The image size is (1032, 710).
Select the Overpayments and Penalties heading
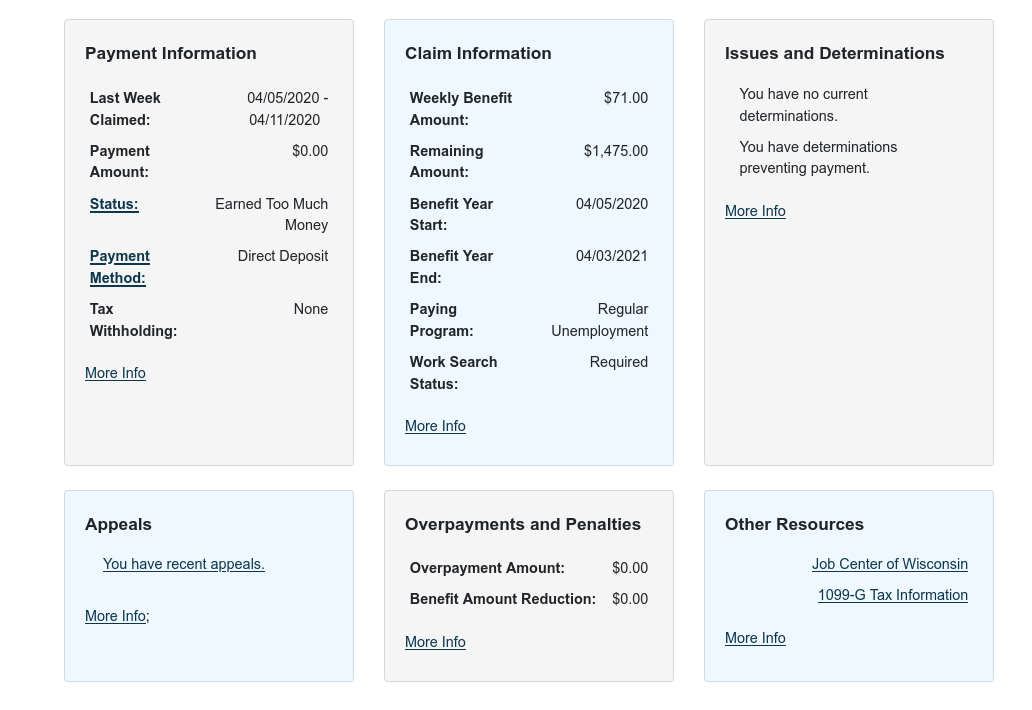523,524
